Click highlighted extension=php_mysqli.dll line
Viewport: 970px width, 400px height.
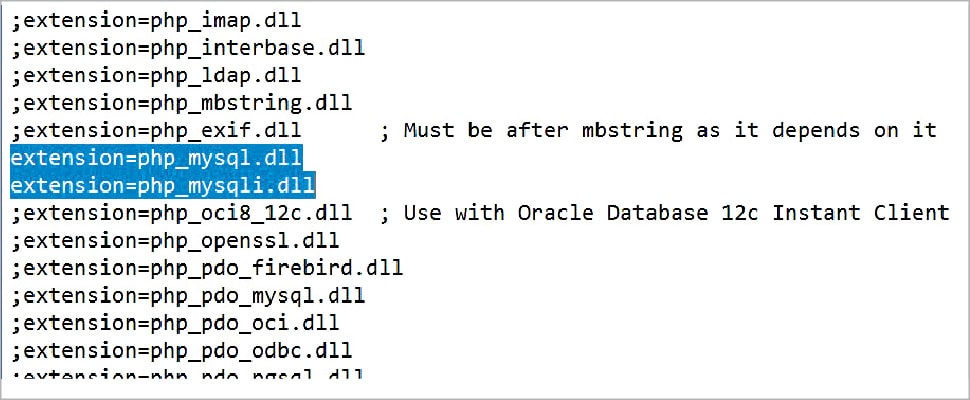pyautogui.click(x=162, y=184)
